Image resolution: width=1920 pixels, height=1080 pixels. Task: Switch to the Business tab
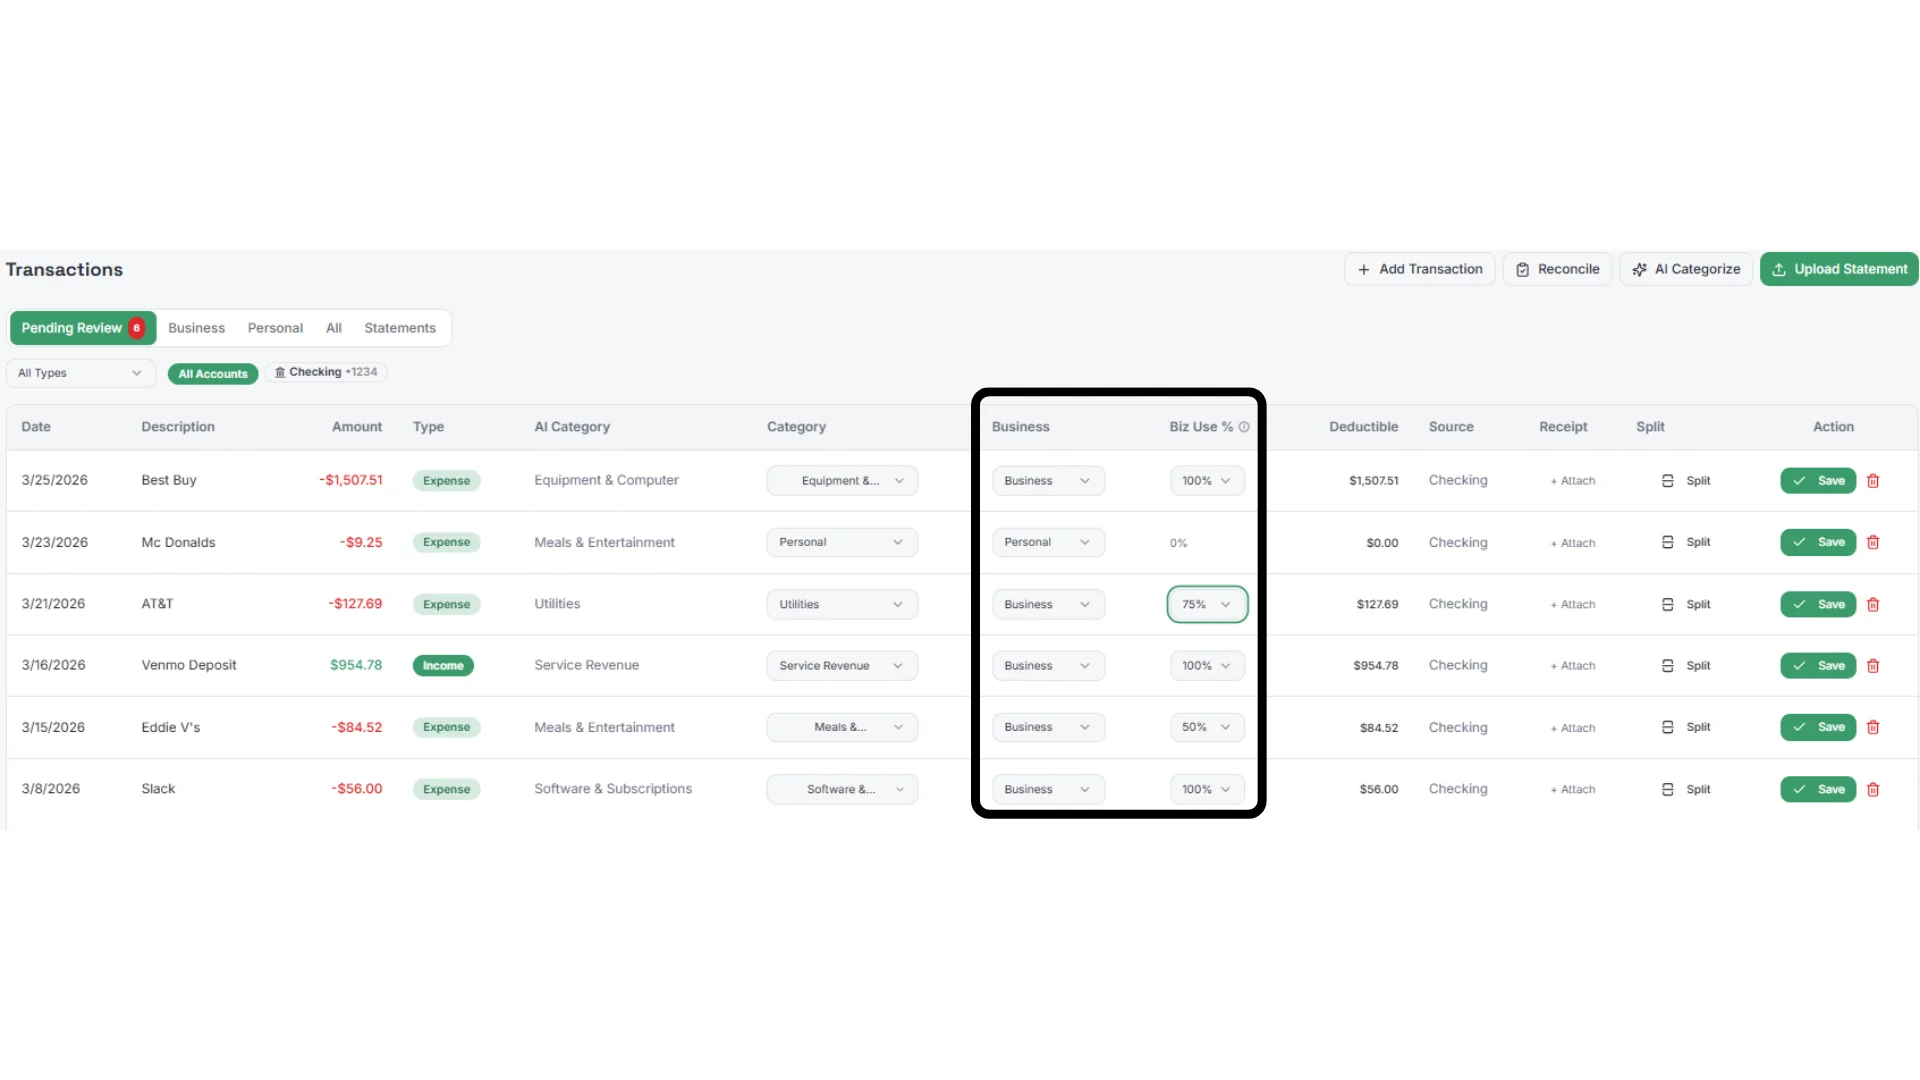(196, 328)
